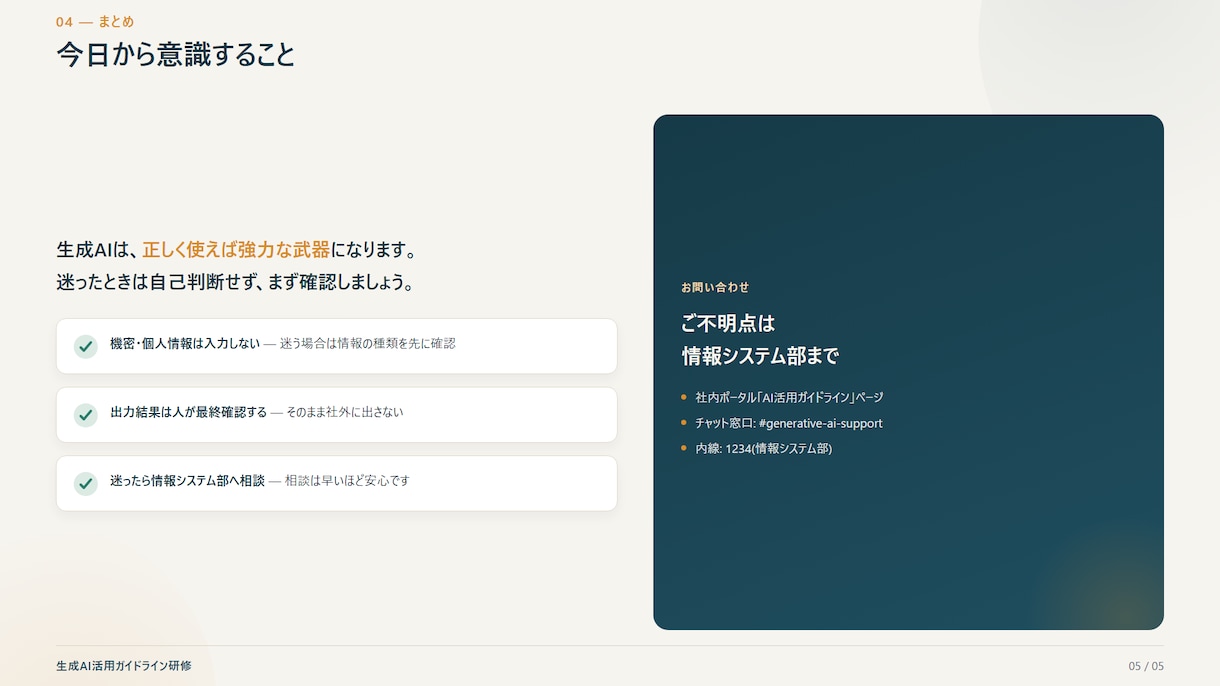This screenshot has width=1220, height=686.
Task: Click the bold text 迷ったら情報システム部へ相談
Action: pyautogui.click(x=187, y=481)
